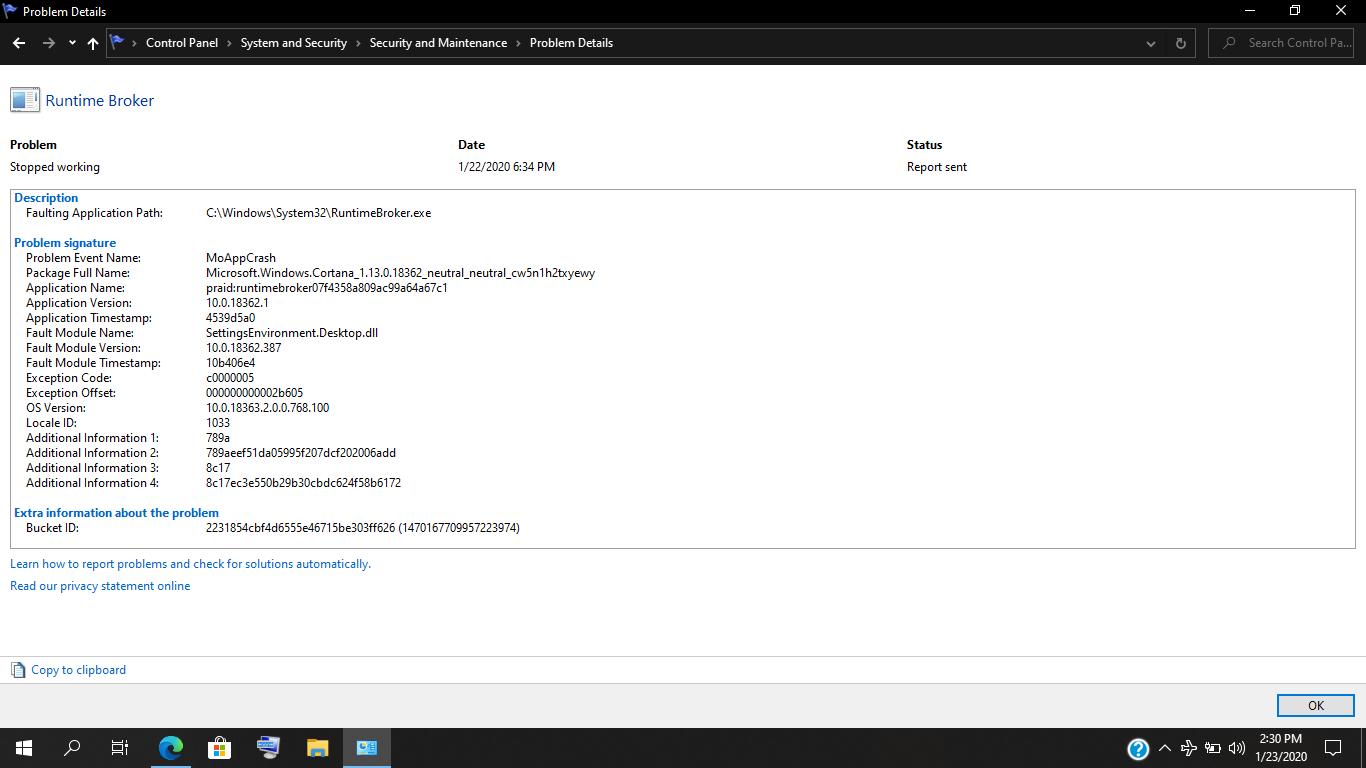
Task: Open Read our privacy statement online
Action: [x=100, y=586]
